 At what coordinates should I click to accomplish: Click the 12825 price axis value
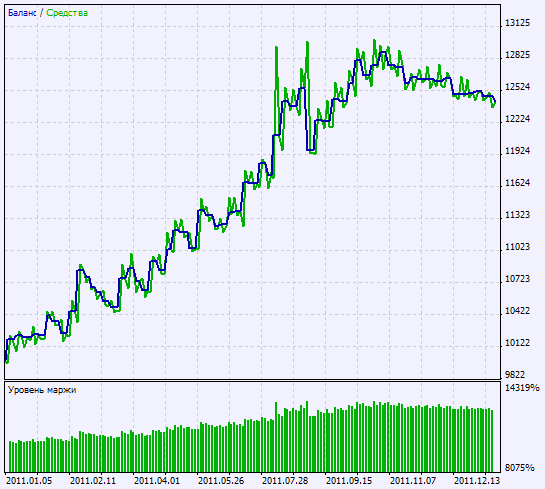point(518,55)
